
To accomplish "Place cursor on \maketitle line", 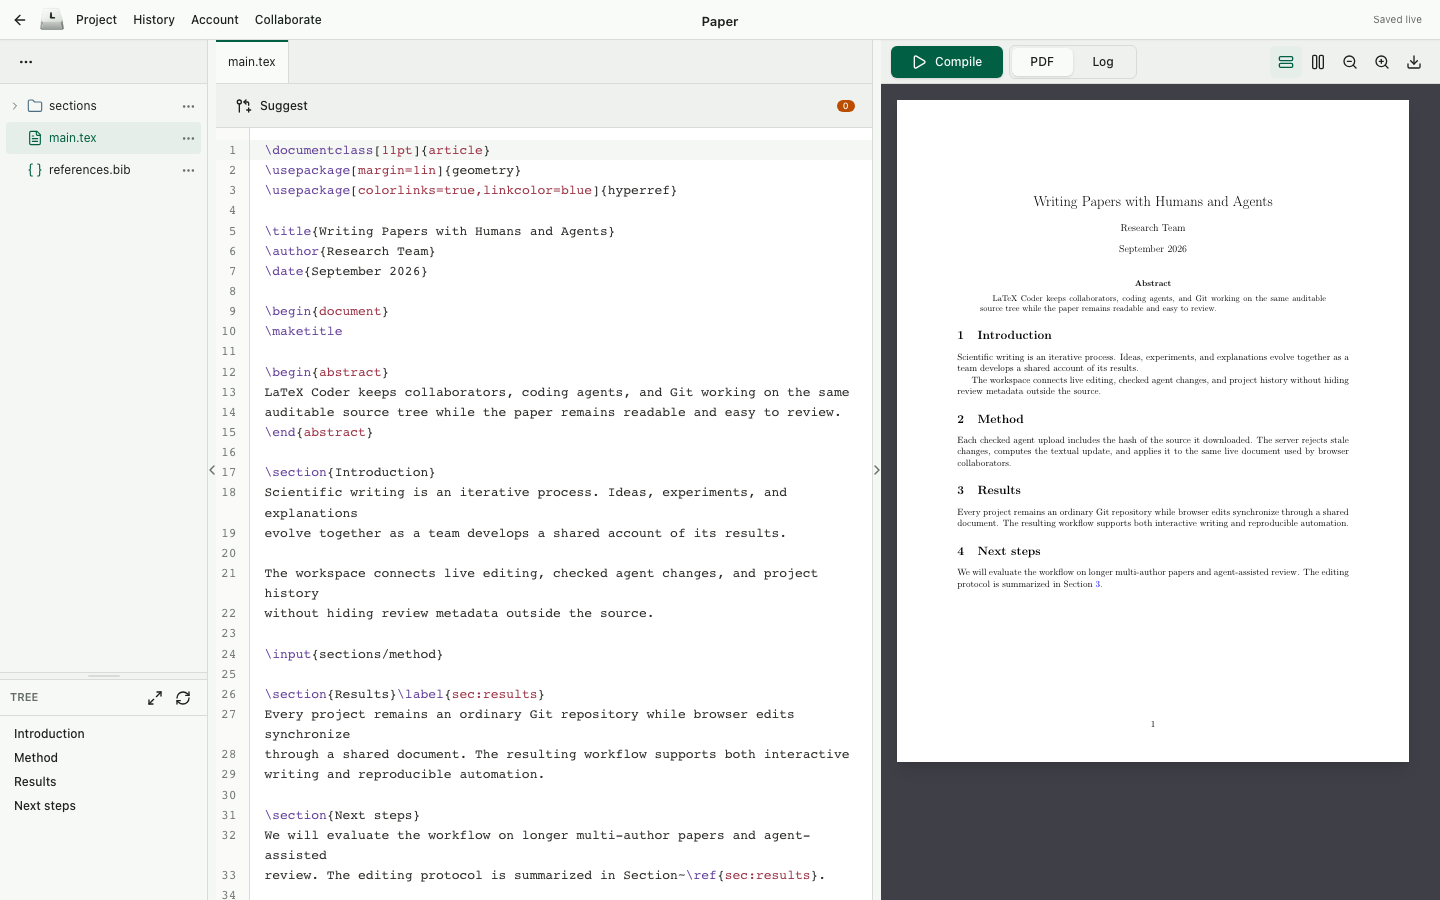I will (x=303, y=331).
